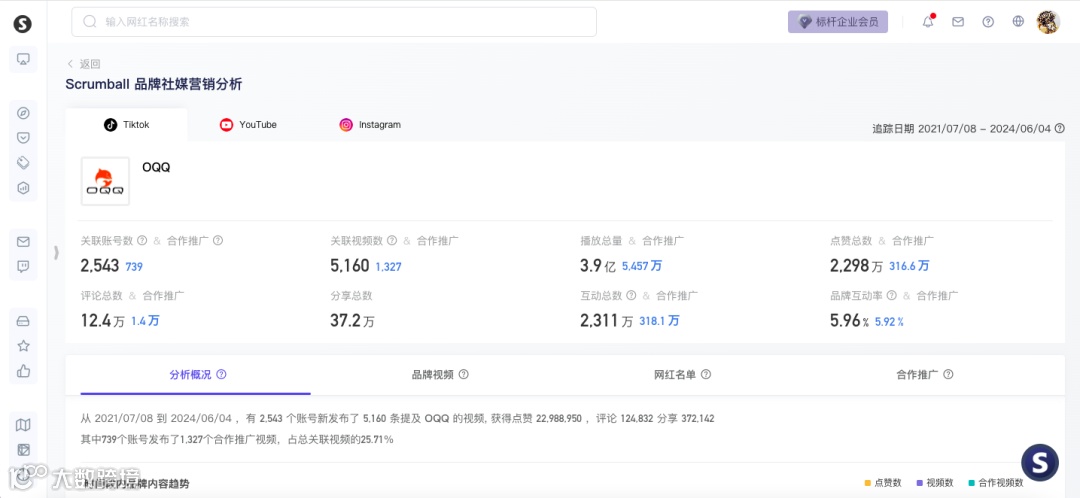Switch to the Instagram tab
Screen dimensions: 1080x498
pos(370,125)
